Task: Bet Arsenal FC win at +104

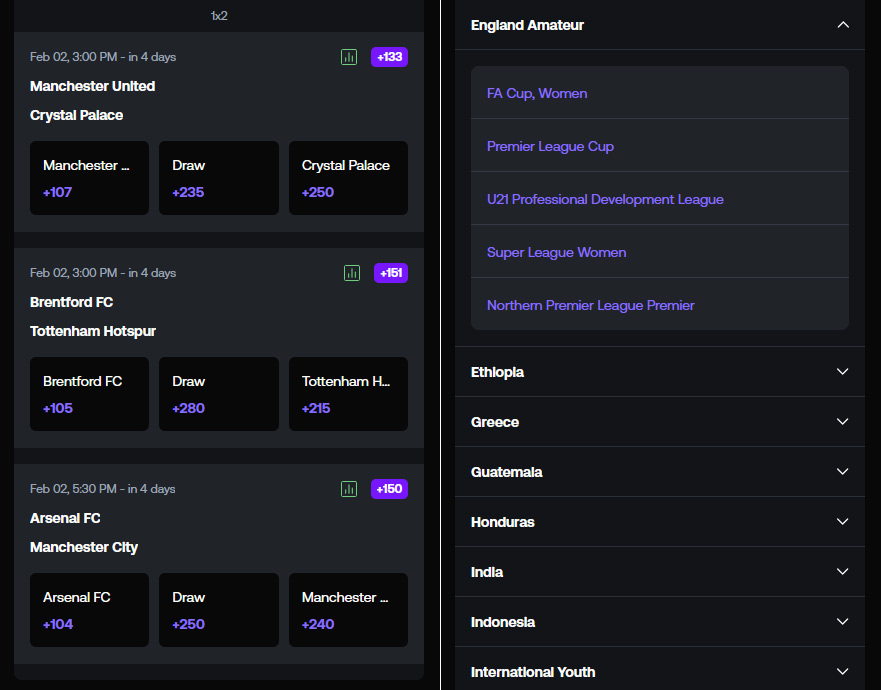Action: [x=89, y=610]
